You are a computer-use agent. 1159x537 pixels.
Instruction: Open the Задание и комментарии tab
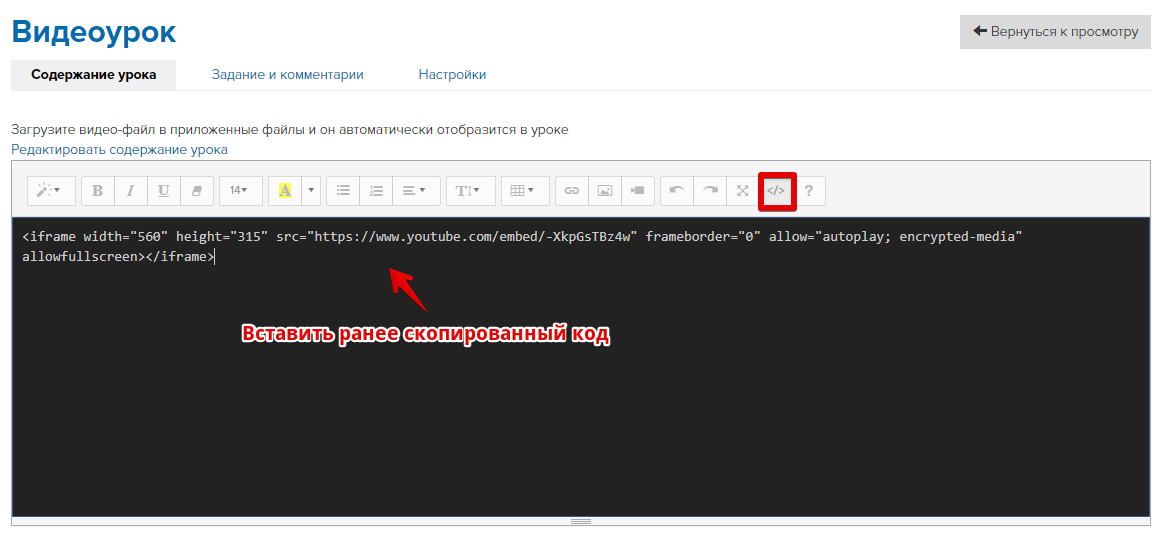(x=288, y=75)
